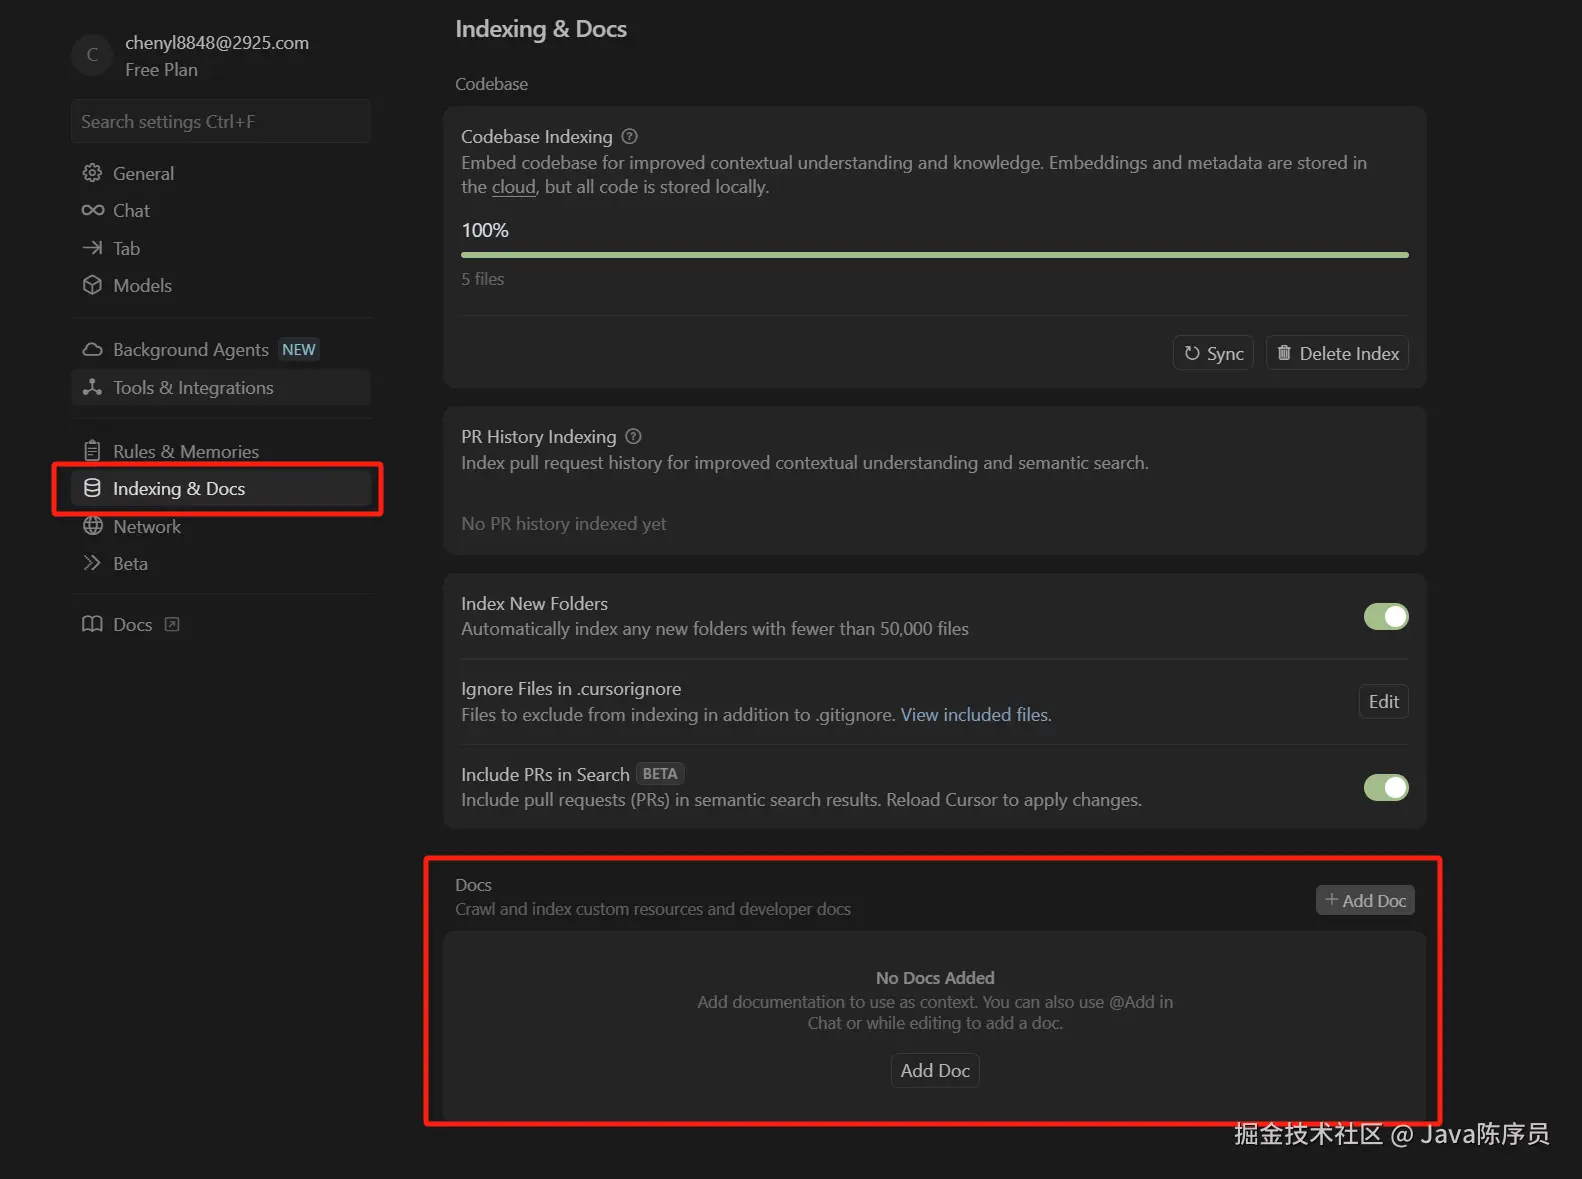1582x1179 pixels.
Task: Click the help icon next to PR History Indexing
Action: (x=633, y=436)
